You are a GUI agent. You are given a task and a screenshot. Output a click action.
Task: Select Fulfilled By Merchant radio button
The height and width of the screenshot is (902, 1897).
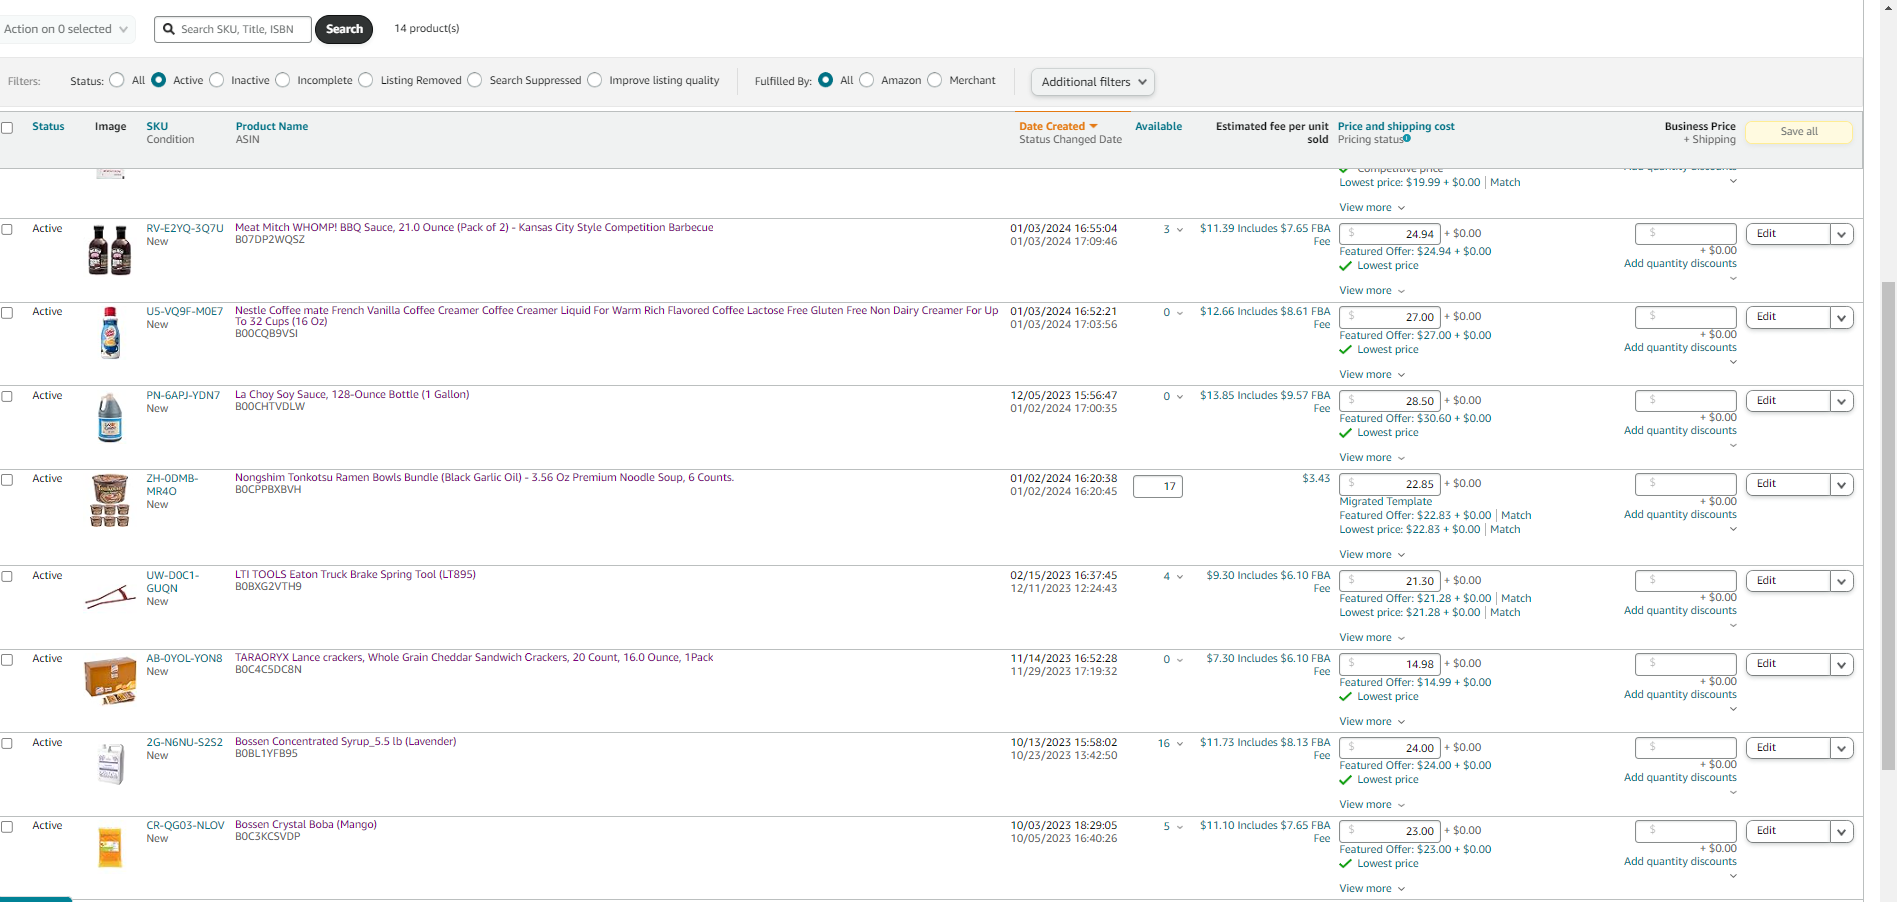[x=934, y=80]
